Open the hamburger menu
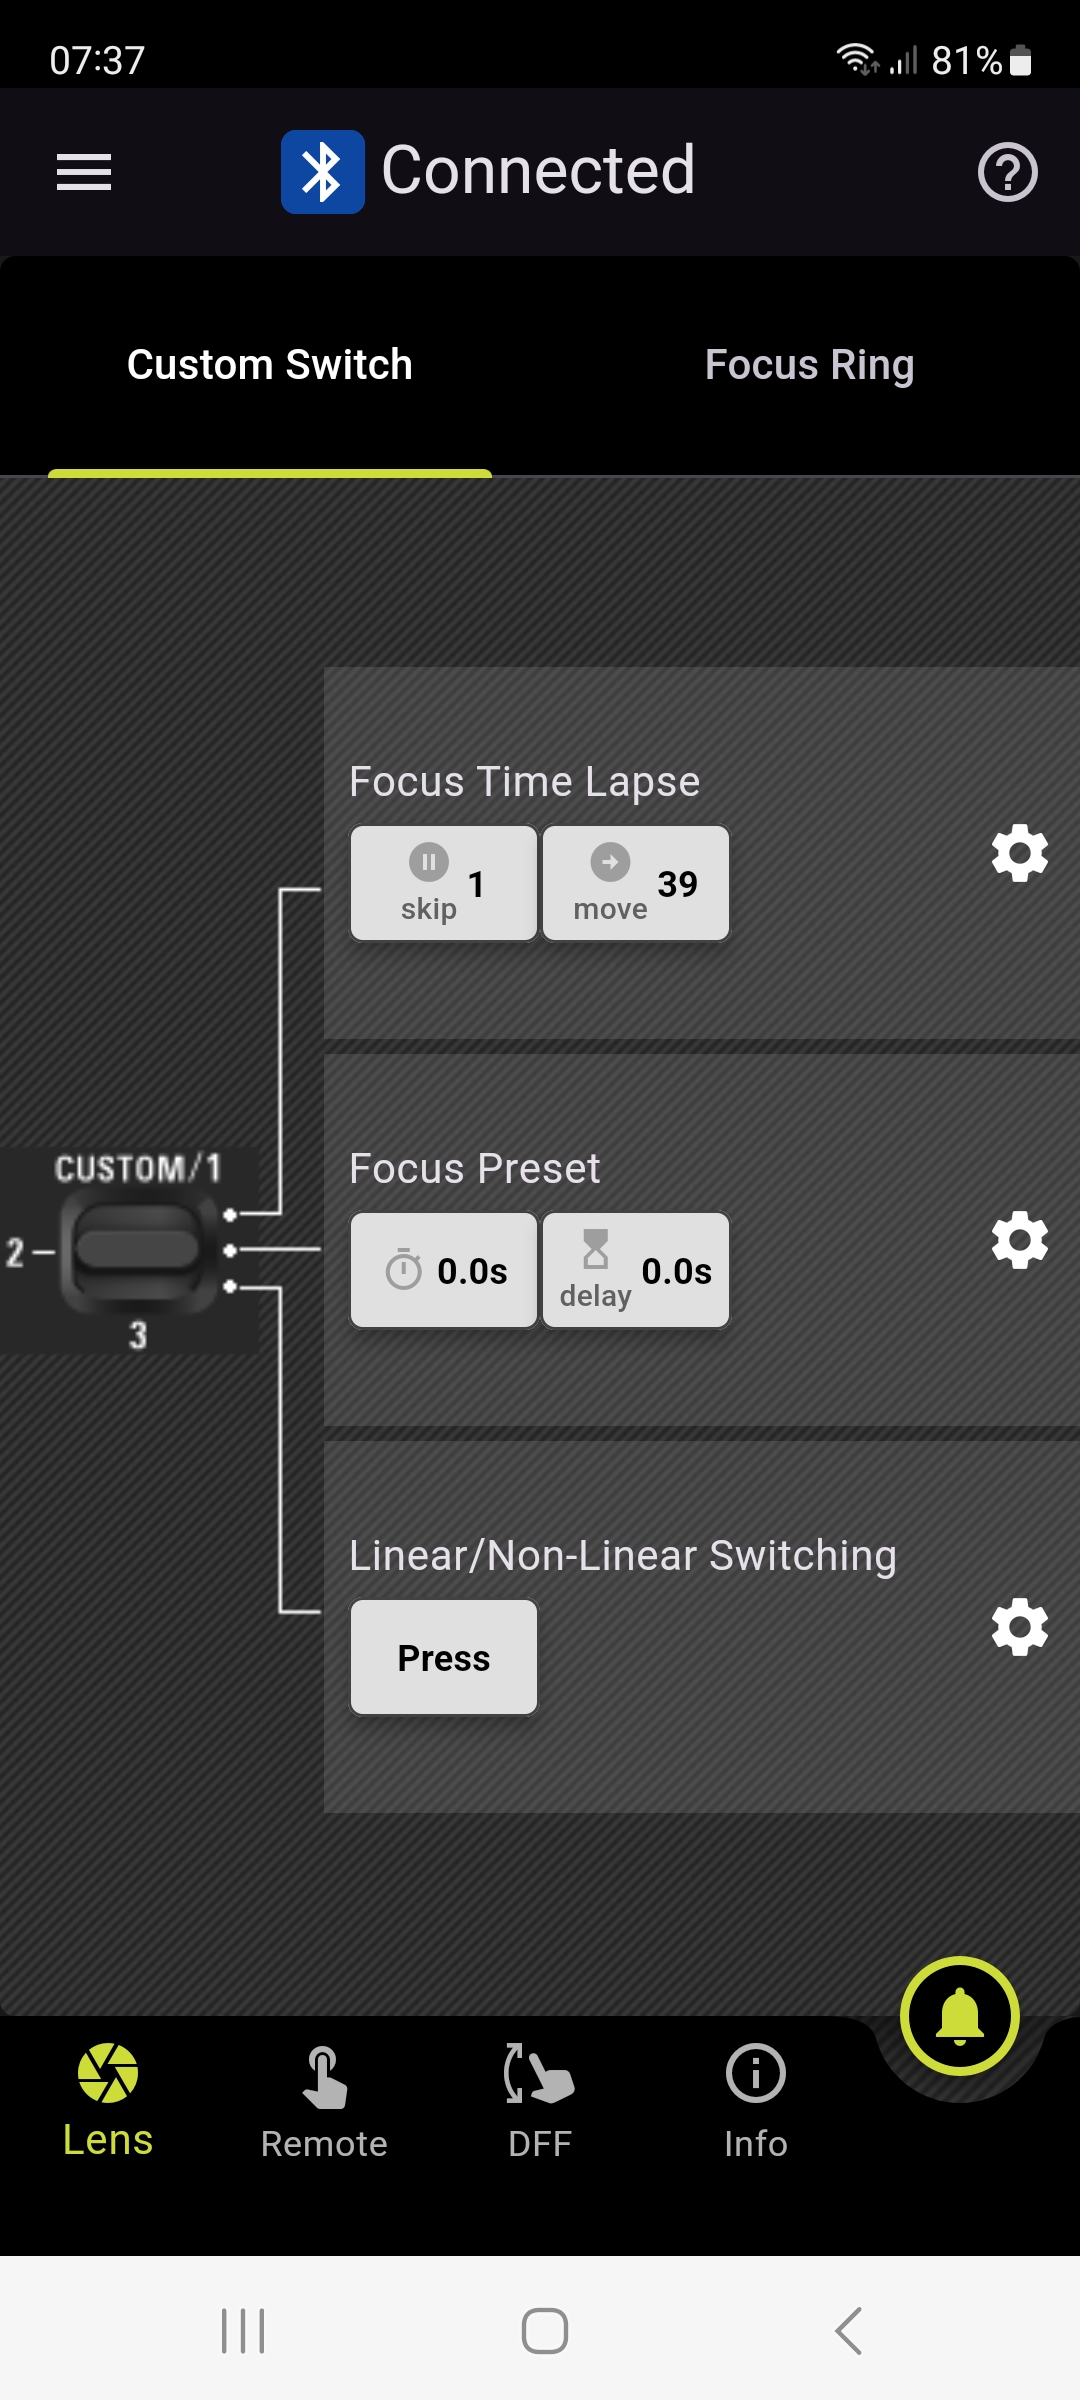The image size is (1080, 2400). pyautogui.click(x=84, y=172)
